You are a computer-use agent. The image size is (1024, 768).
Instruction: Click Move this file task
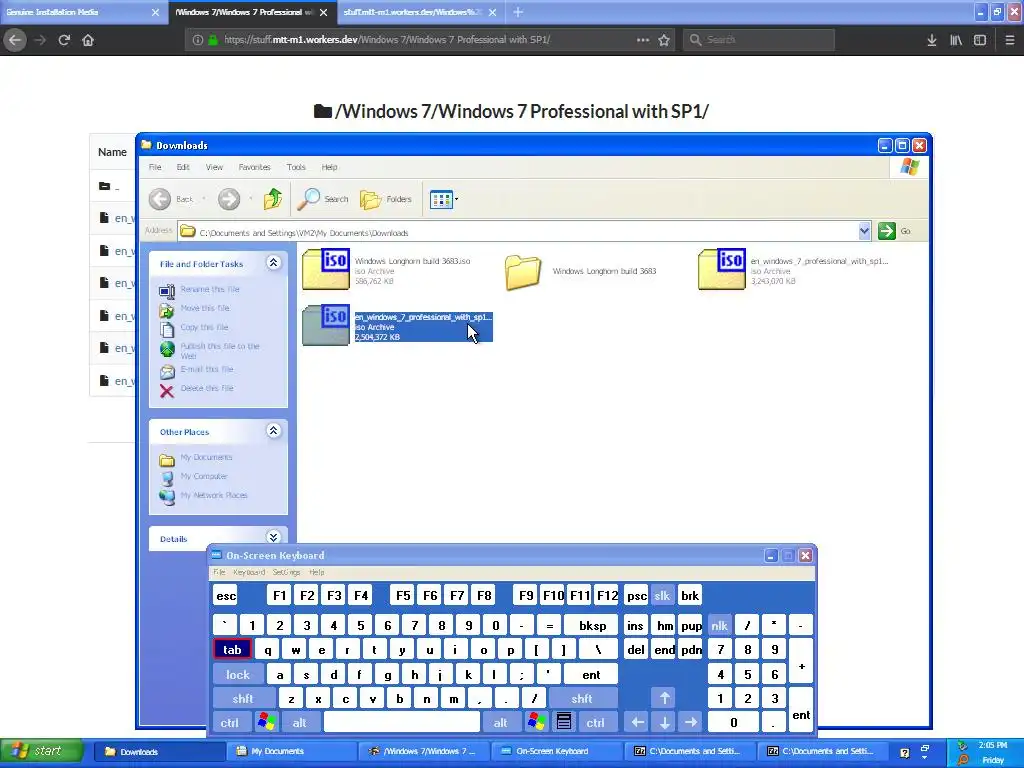tap(205, 308)
